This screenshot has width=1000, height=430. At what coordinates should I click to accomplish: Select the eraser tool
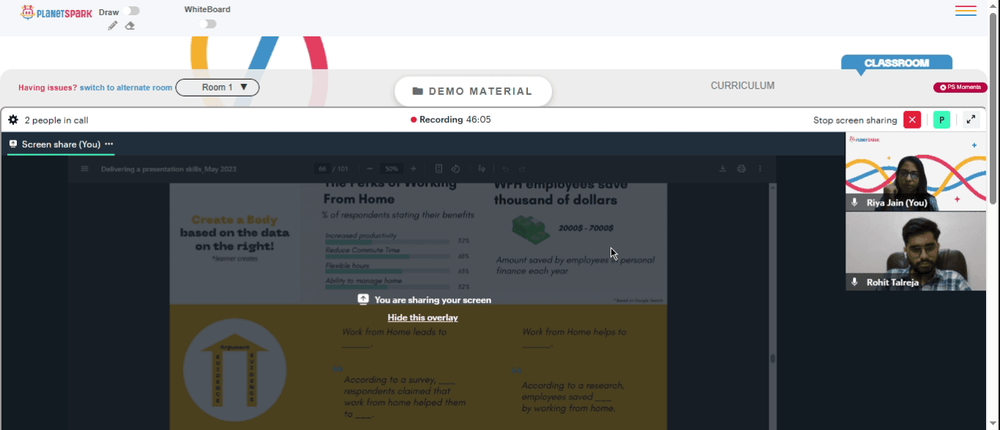[x=129, y=26]
